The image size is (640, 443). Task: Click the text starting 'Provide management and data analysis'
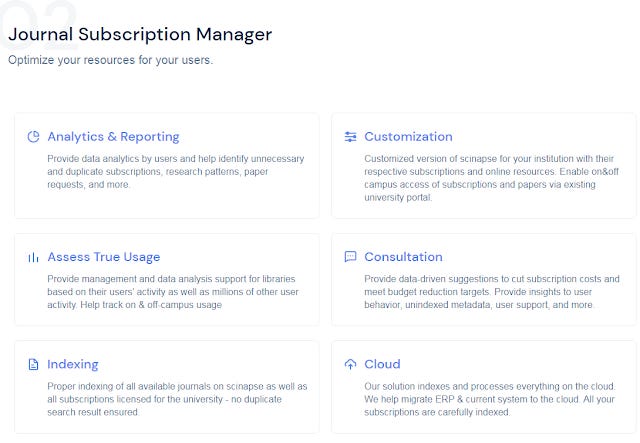pos(173,292)
